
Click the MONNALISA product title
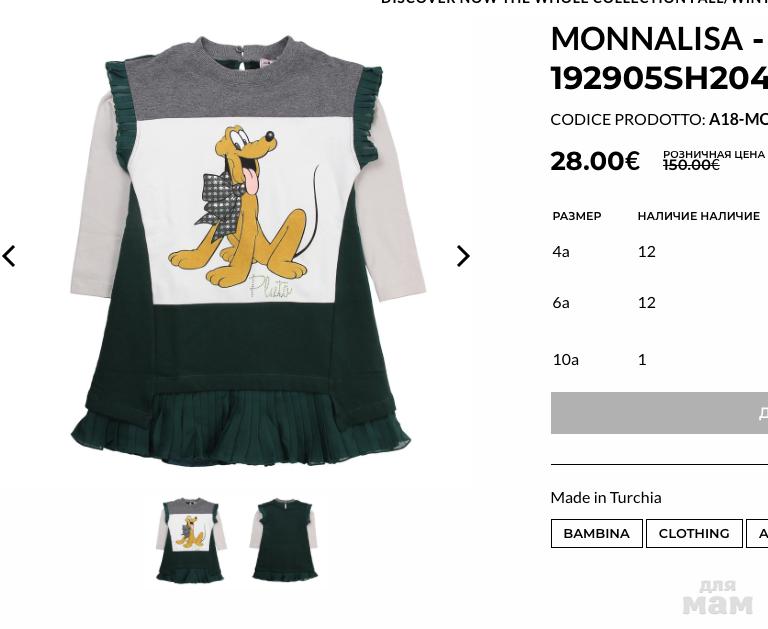click(x=659, y=58)
